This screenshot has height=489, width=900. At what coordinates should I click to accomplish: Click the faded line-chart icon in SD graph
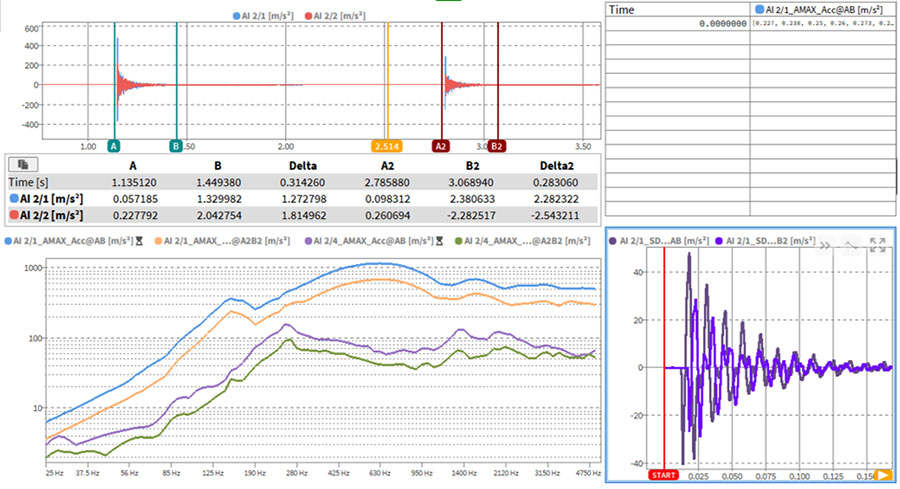851,245
